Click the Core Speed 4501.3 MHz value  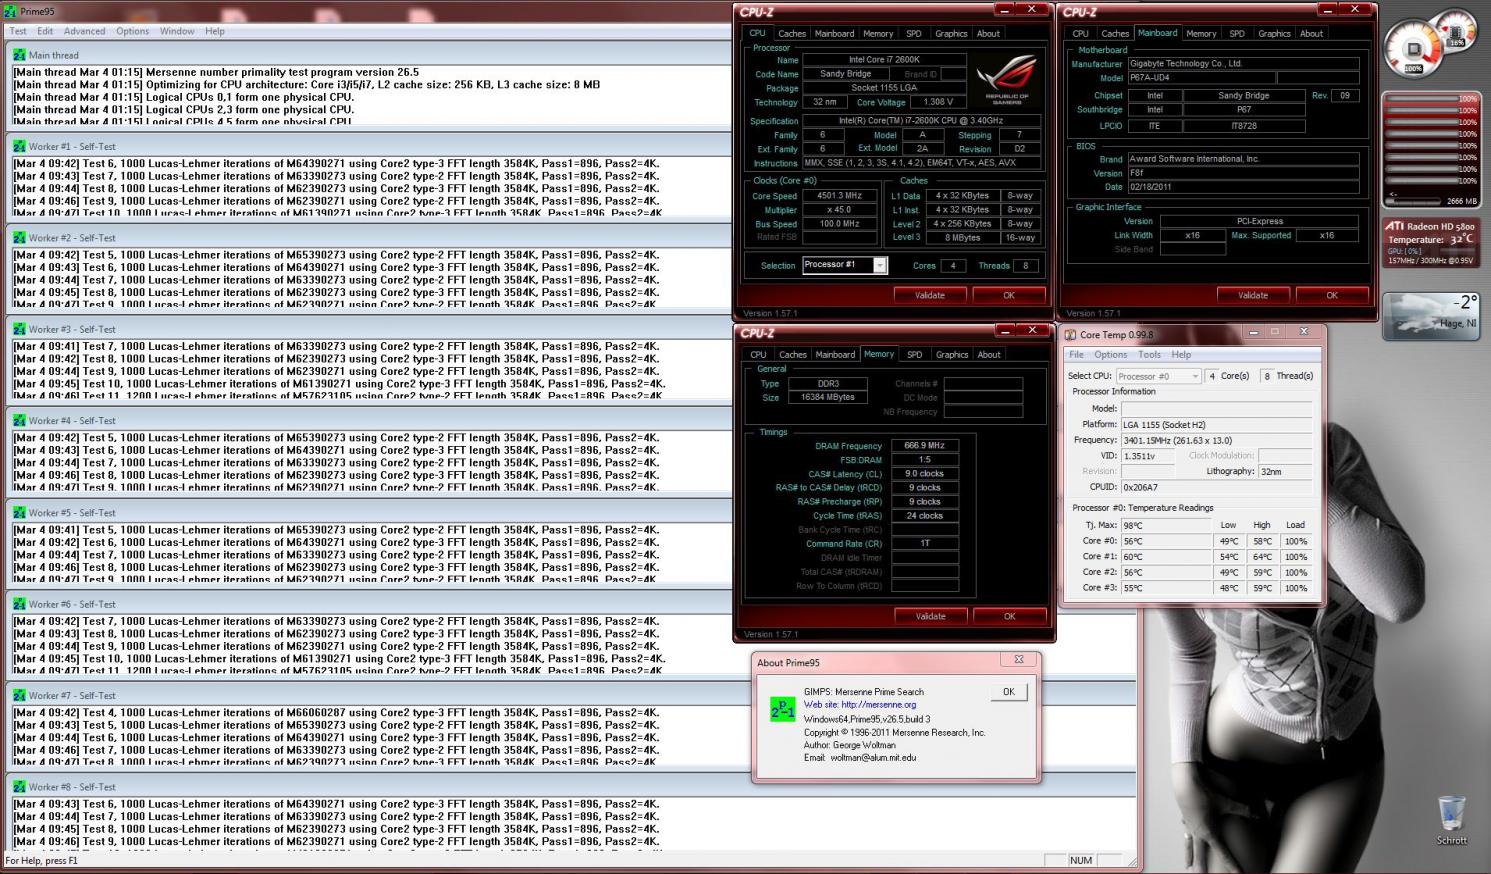[842, 196]
